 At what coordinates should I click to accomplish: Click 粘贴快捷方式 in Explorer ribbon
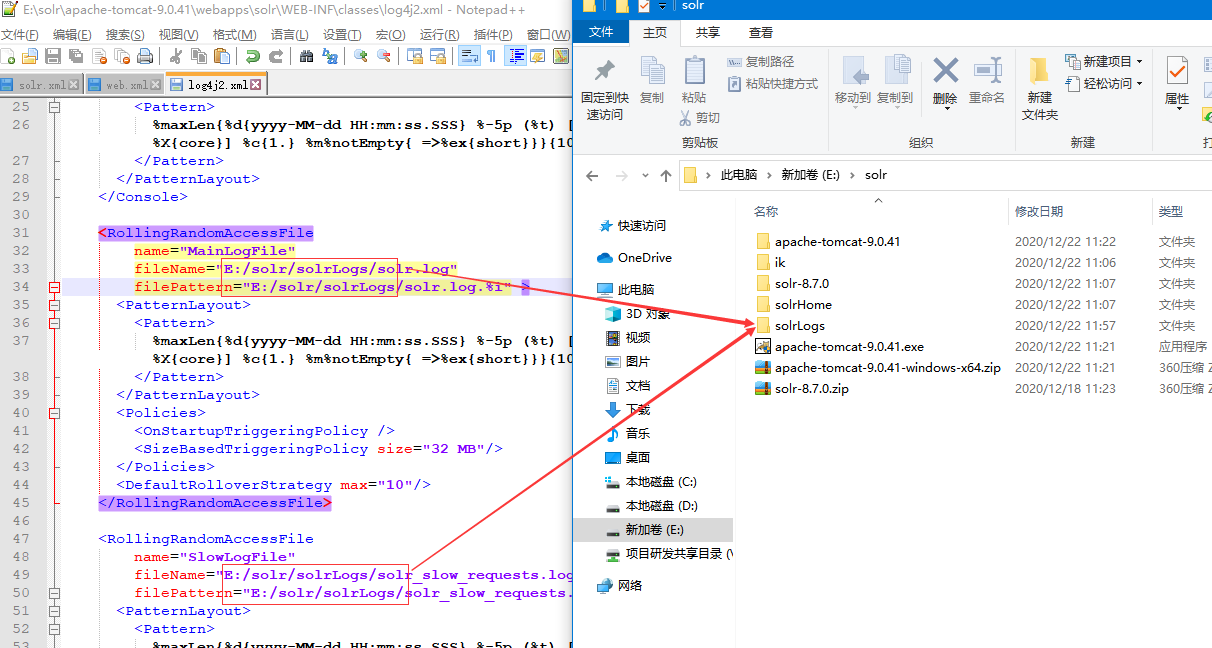coord(773,84)
